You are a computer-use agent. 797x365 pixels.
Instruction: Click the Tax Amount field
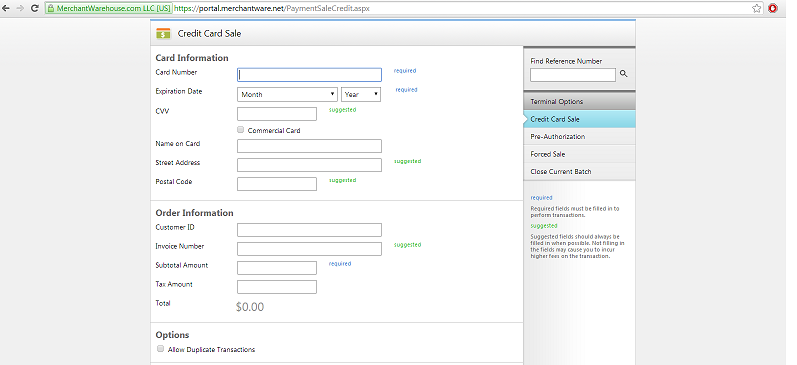coord(277,287)
